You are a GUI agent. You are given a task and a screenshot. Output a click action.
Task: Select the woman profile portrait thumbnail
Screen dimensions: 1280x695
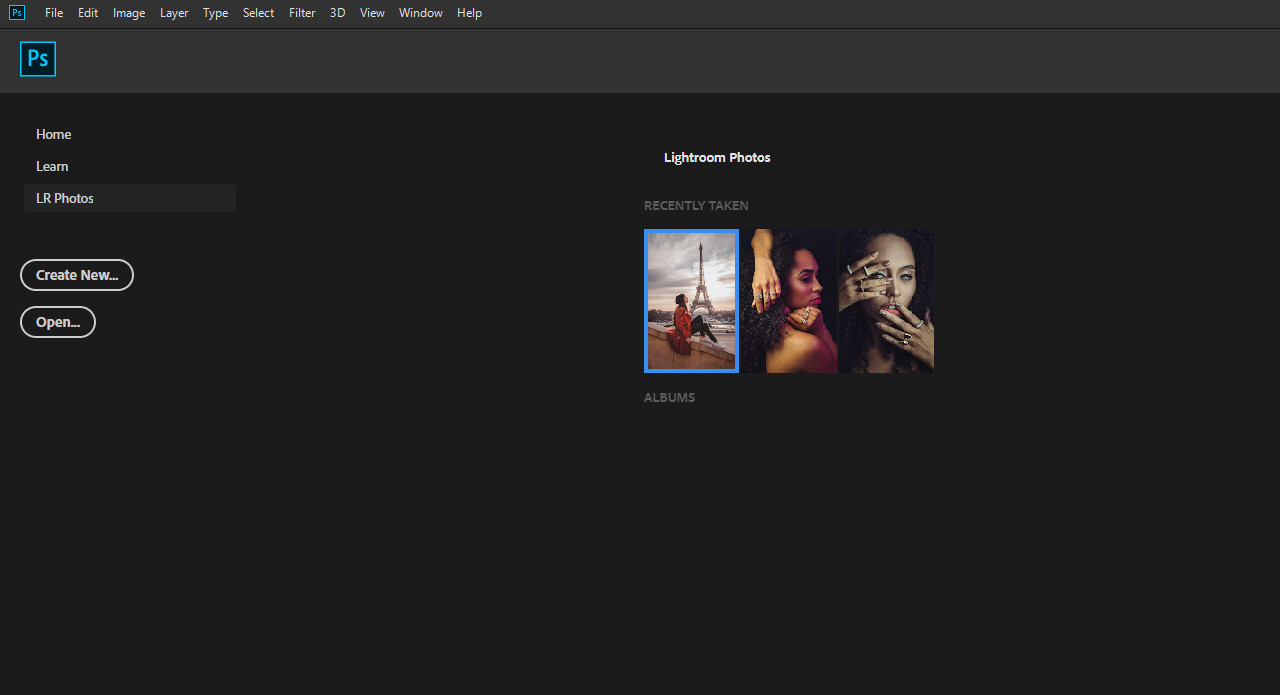pyautogui.click(x=788, y=301)
